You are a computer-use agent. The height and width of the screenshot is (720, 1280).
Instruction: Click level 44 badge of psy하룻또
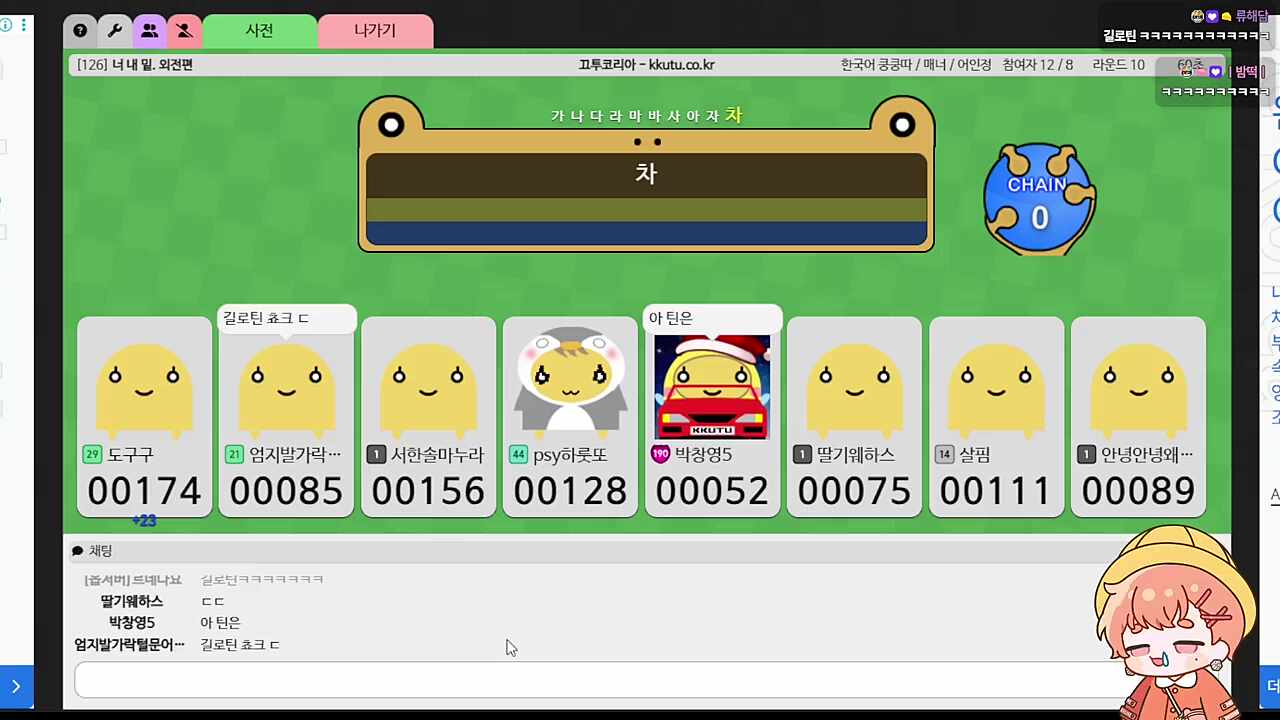[518, 455]
